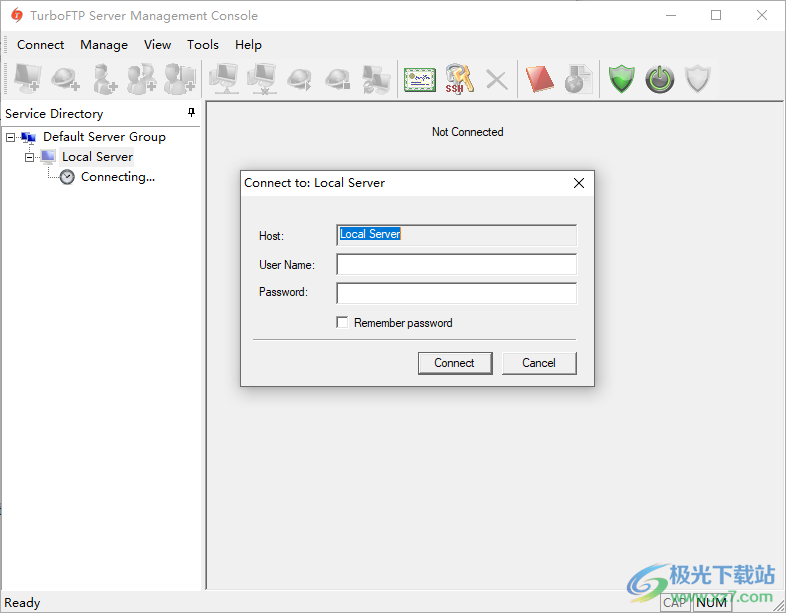Click the Service Directory panel title

point(54,114)
